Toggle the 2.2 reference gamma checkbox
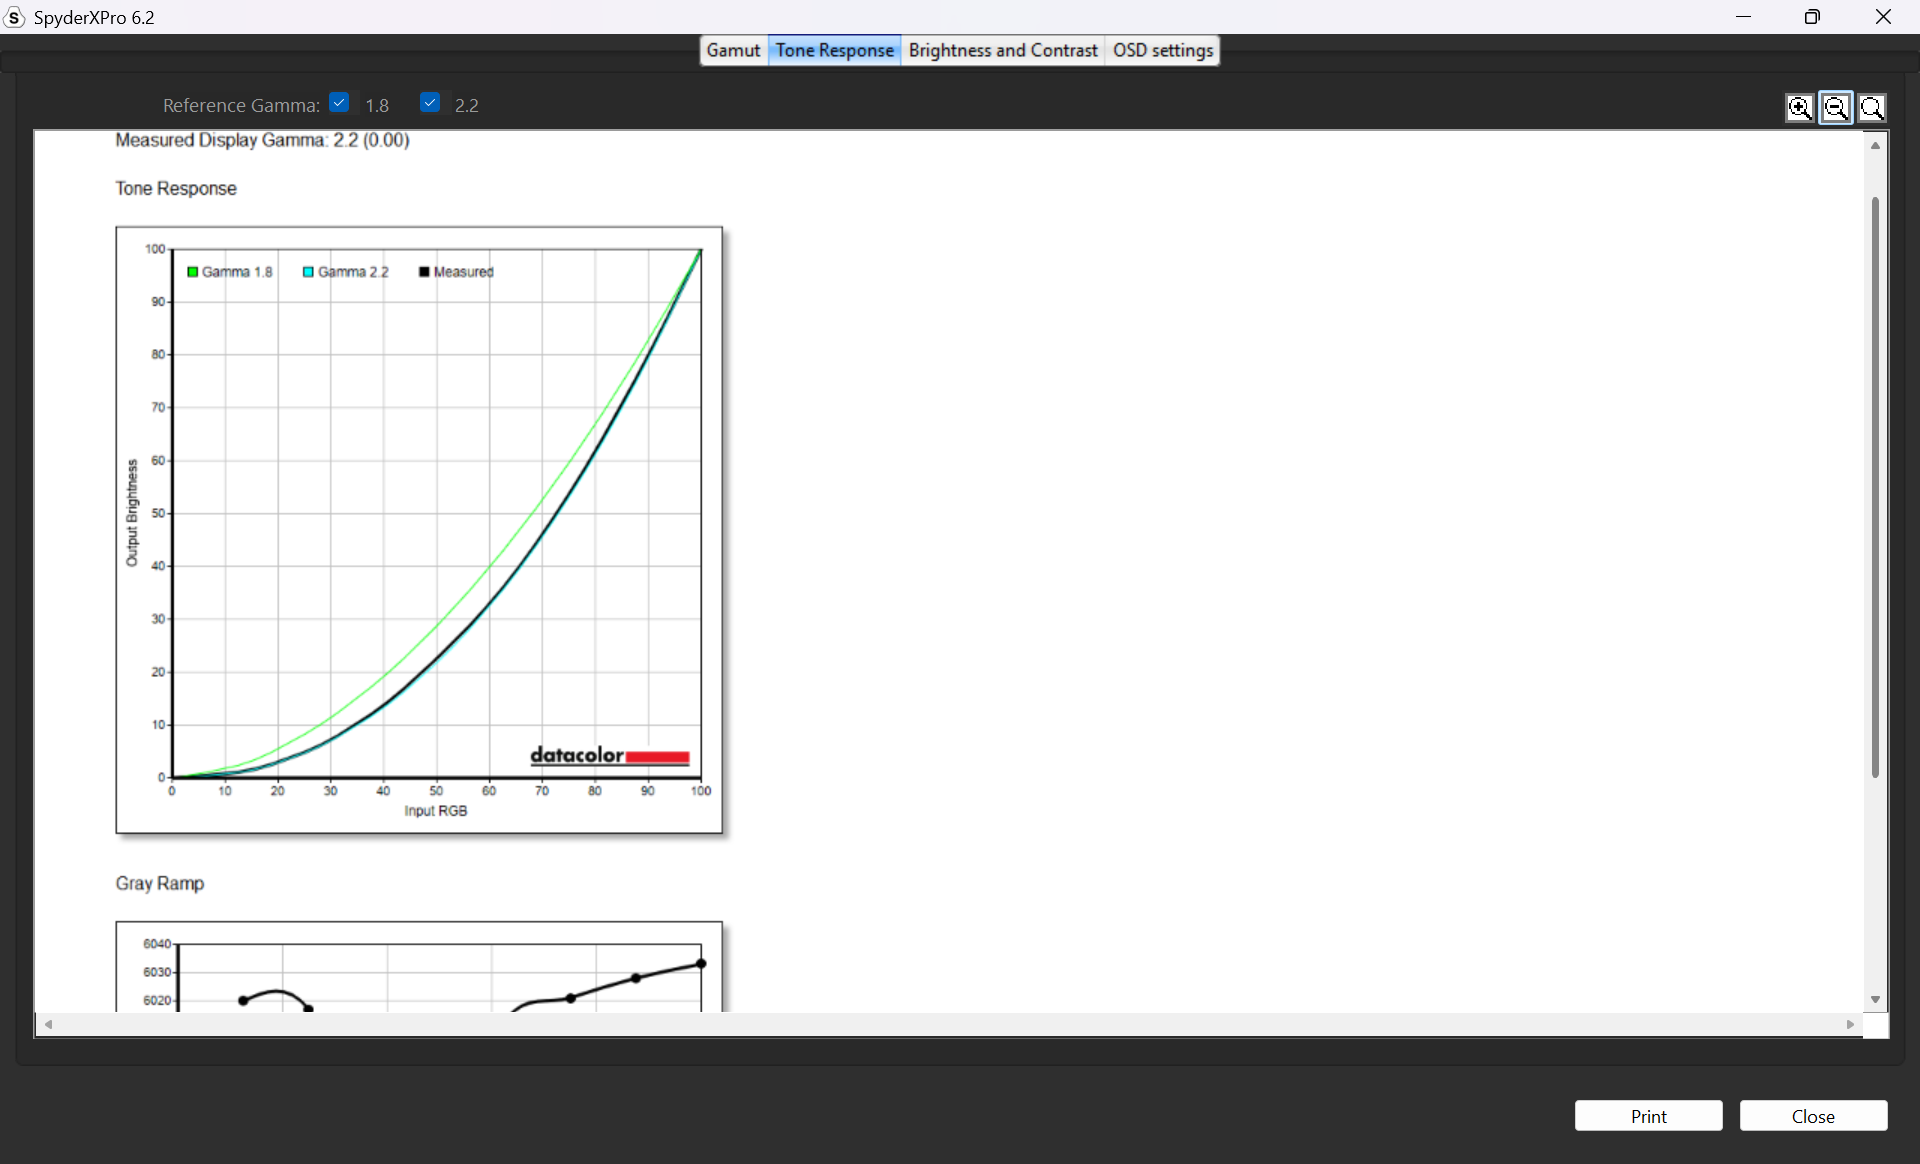The height and width of the screenshot is (1164, 1920). click(430, 102)
